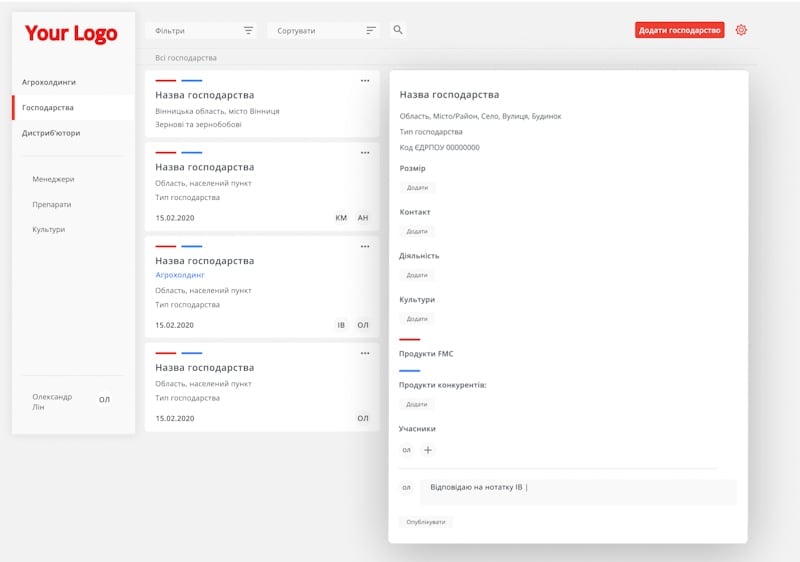This screenshot has width=800, height=562.
Task: Click the ІВ avatar badge on card
Action: pyautogui.click(x=341, y=325)
